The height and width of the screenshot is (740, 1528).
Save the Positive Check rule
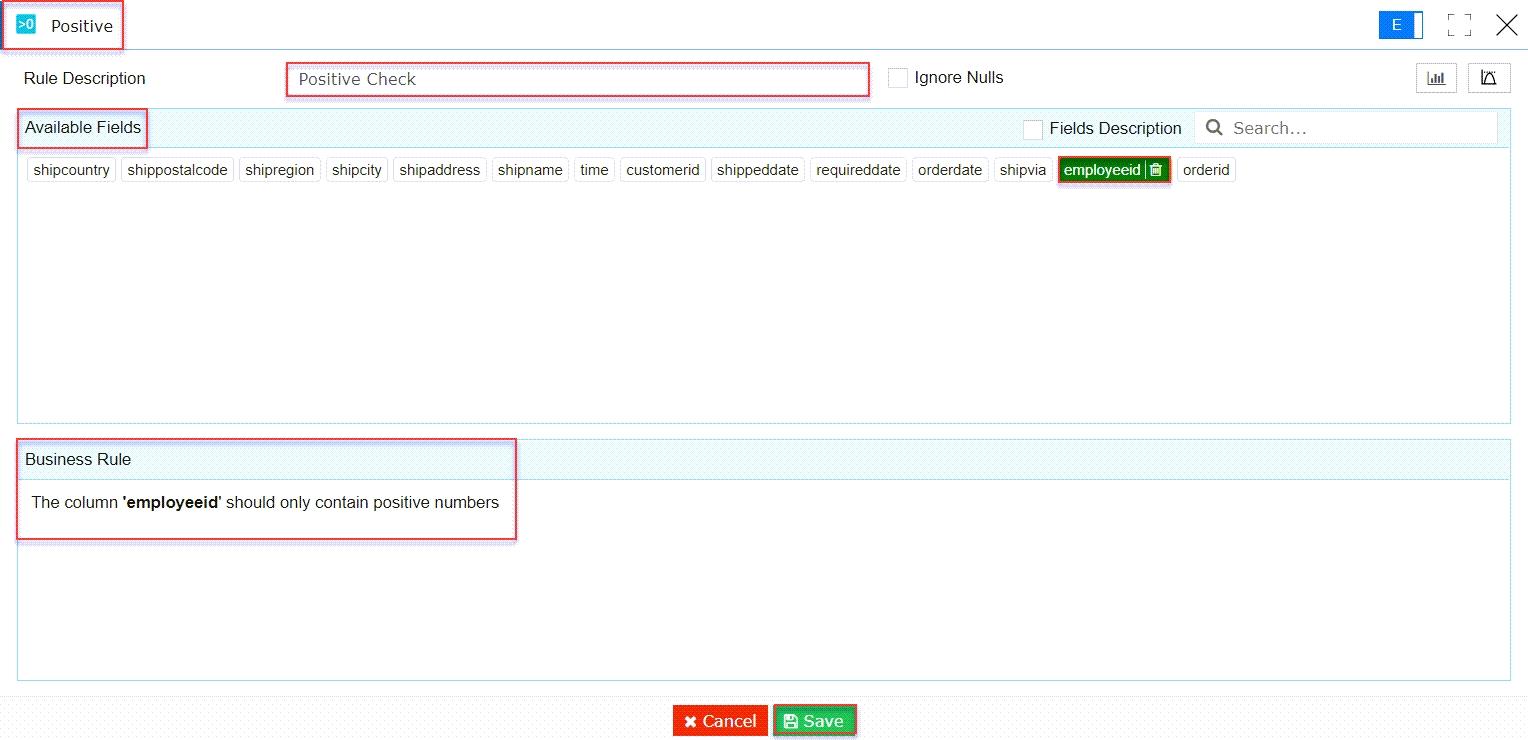point(815,720)
